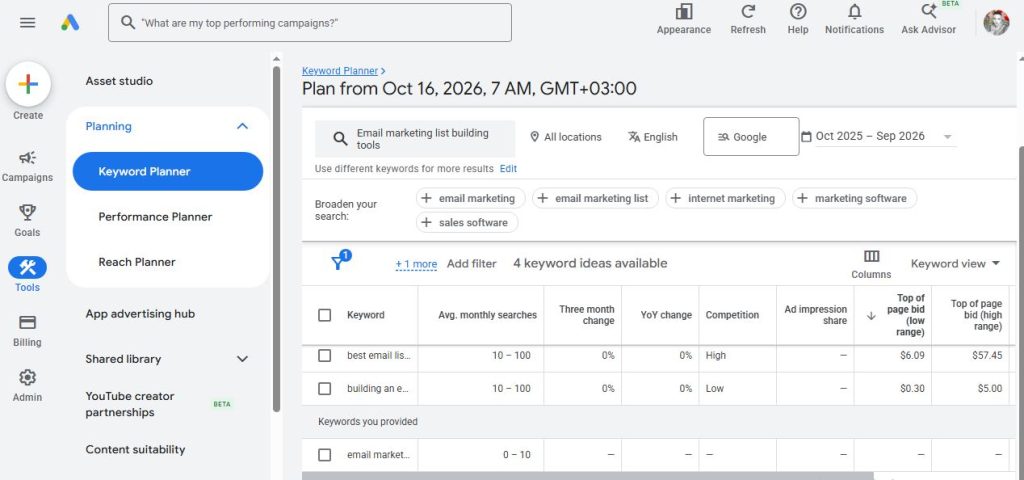1024x480 pixels.
Task: Open Reach Planner
Action: tap(137, 262)
